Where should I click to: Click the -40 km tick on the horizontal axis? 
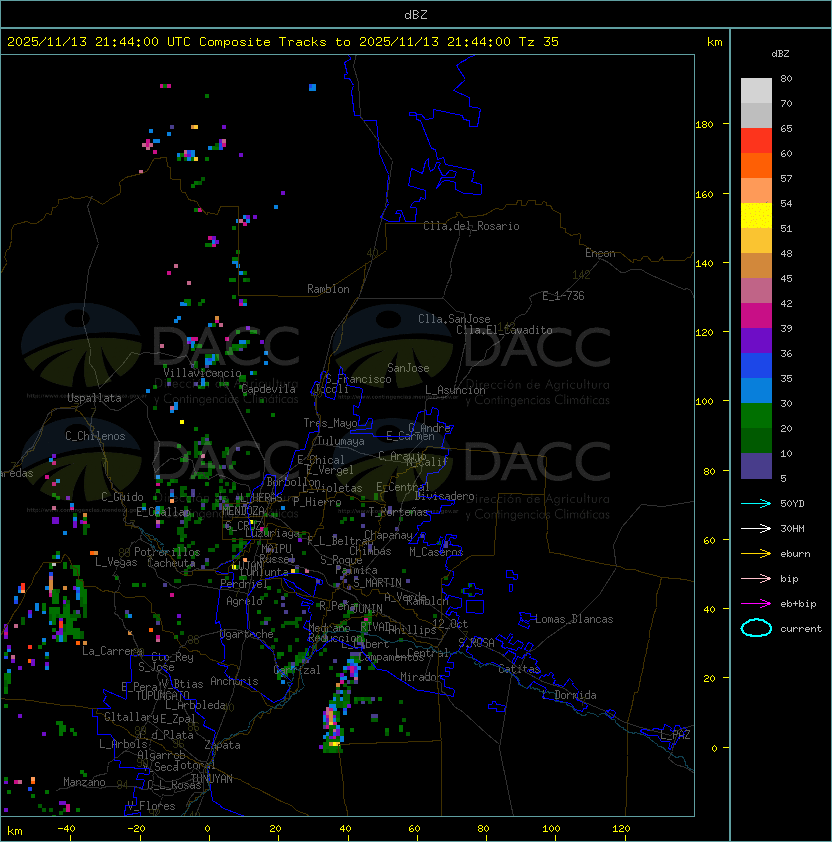pos(66,829)
